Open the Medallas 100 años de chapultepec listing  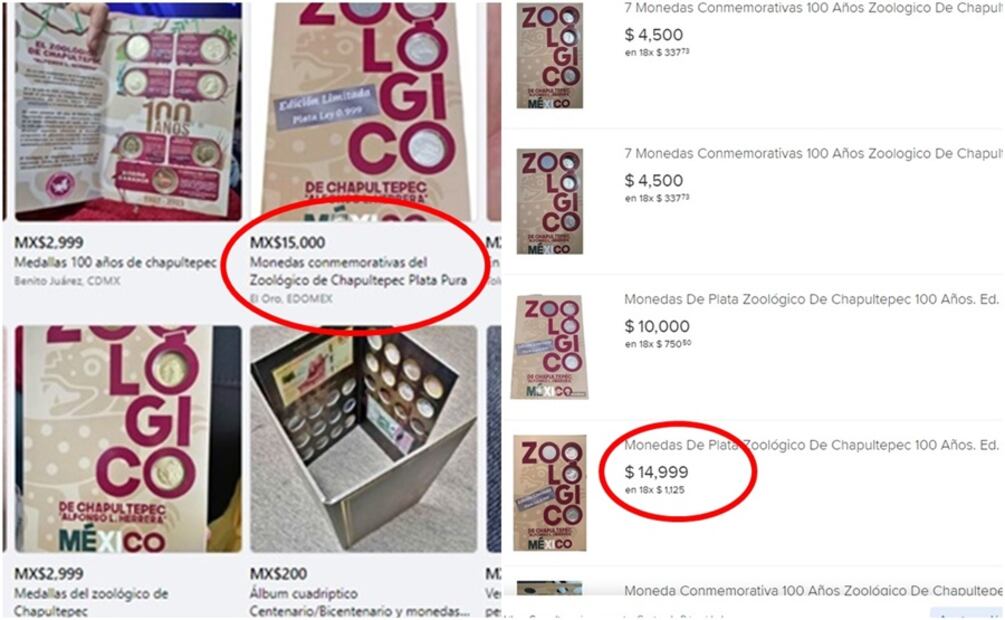(115, 263)
